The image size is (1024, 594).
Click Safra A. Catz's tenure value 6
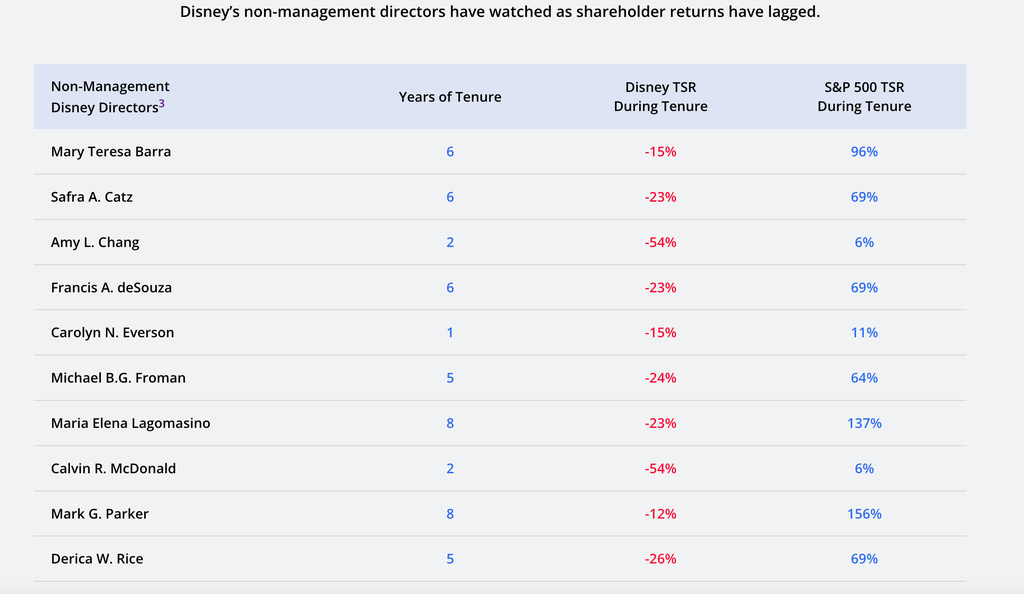click(450, 196)
